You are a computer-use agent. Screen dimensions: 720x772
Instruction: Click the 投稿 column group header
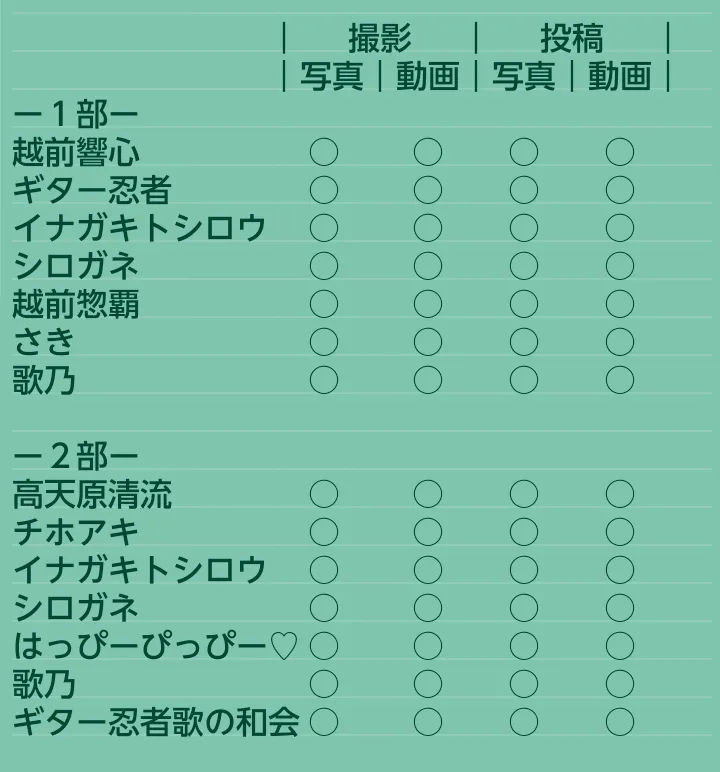[571, 39]
